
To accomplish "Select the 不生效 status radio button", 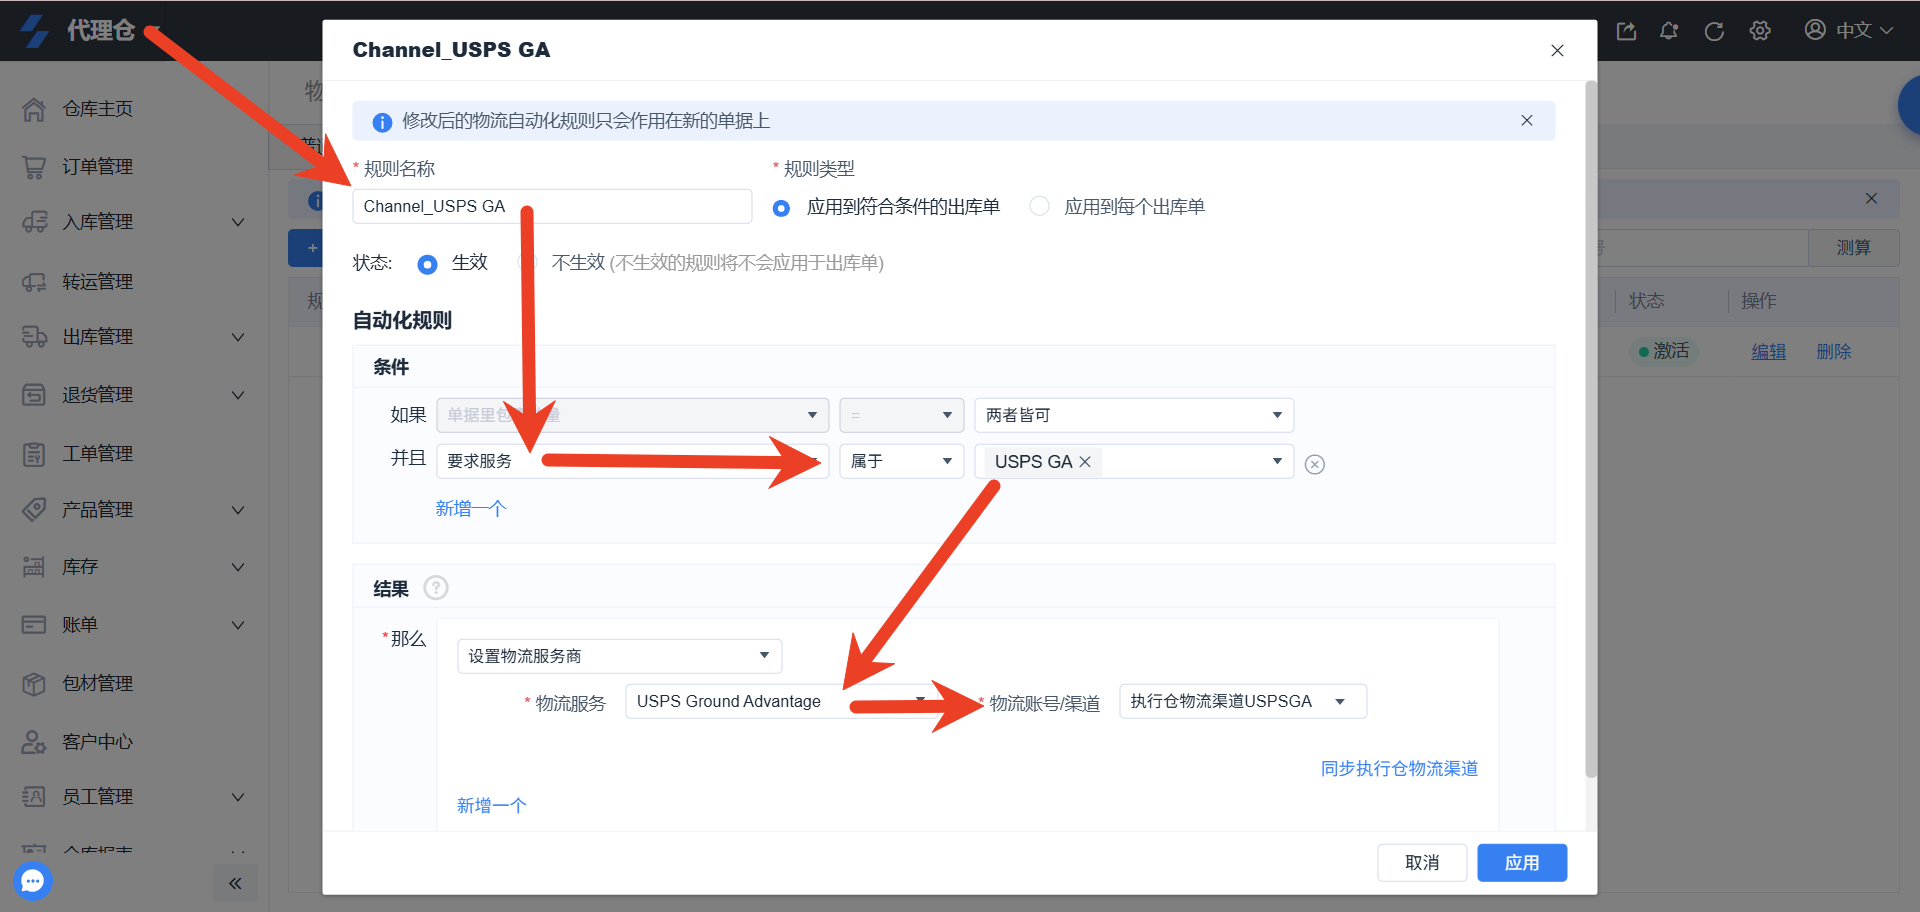I will pos(526,262).
